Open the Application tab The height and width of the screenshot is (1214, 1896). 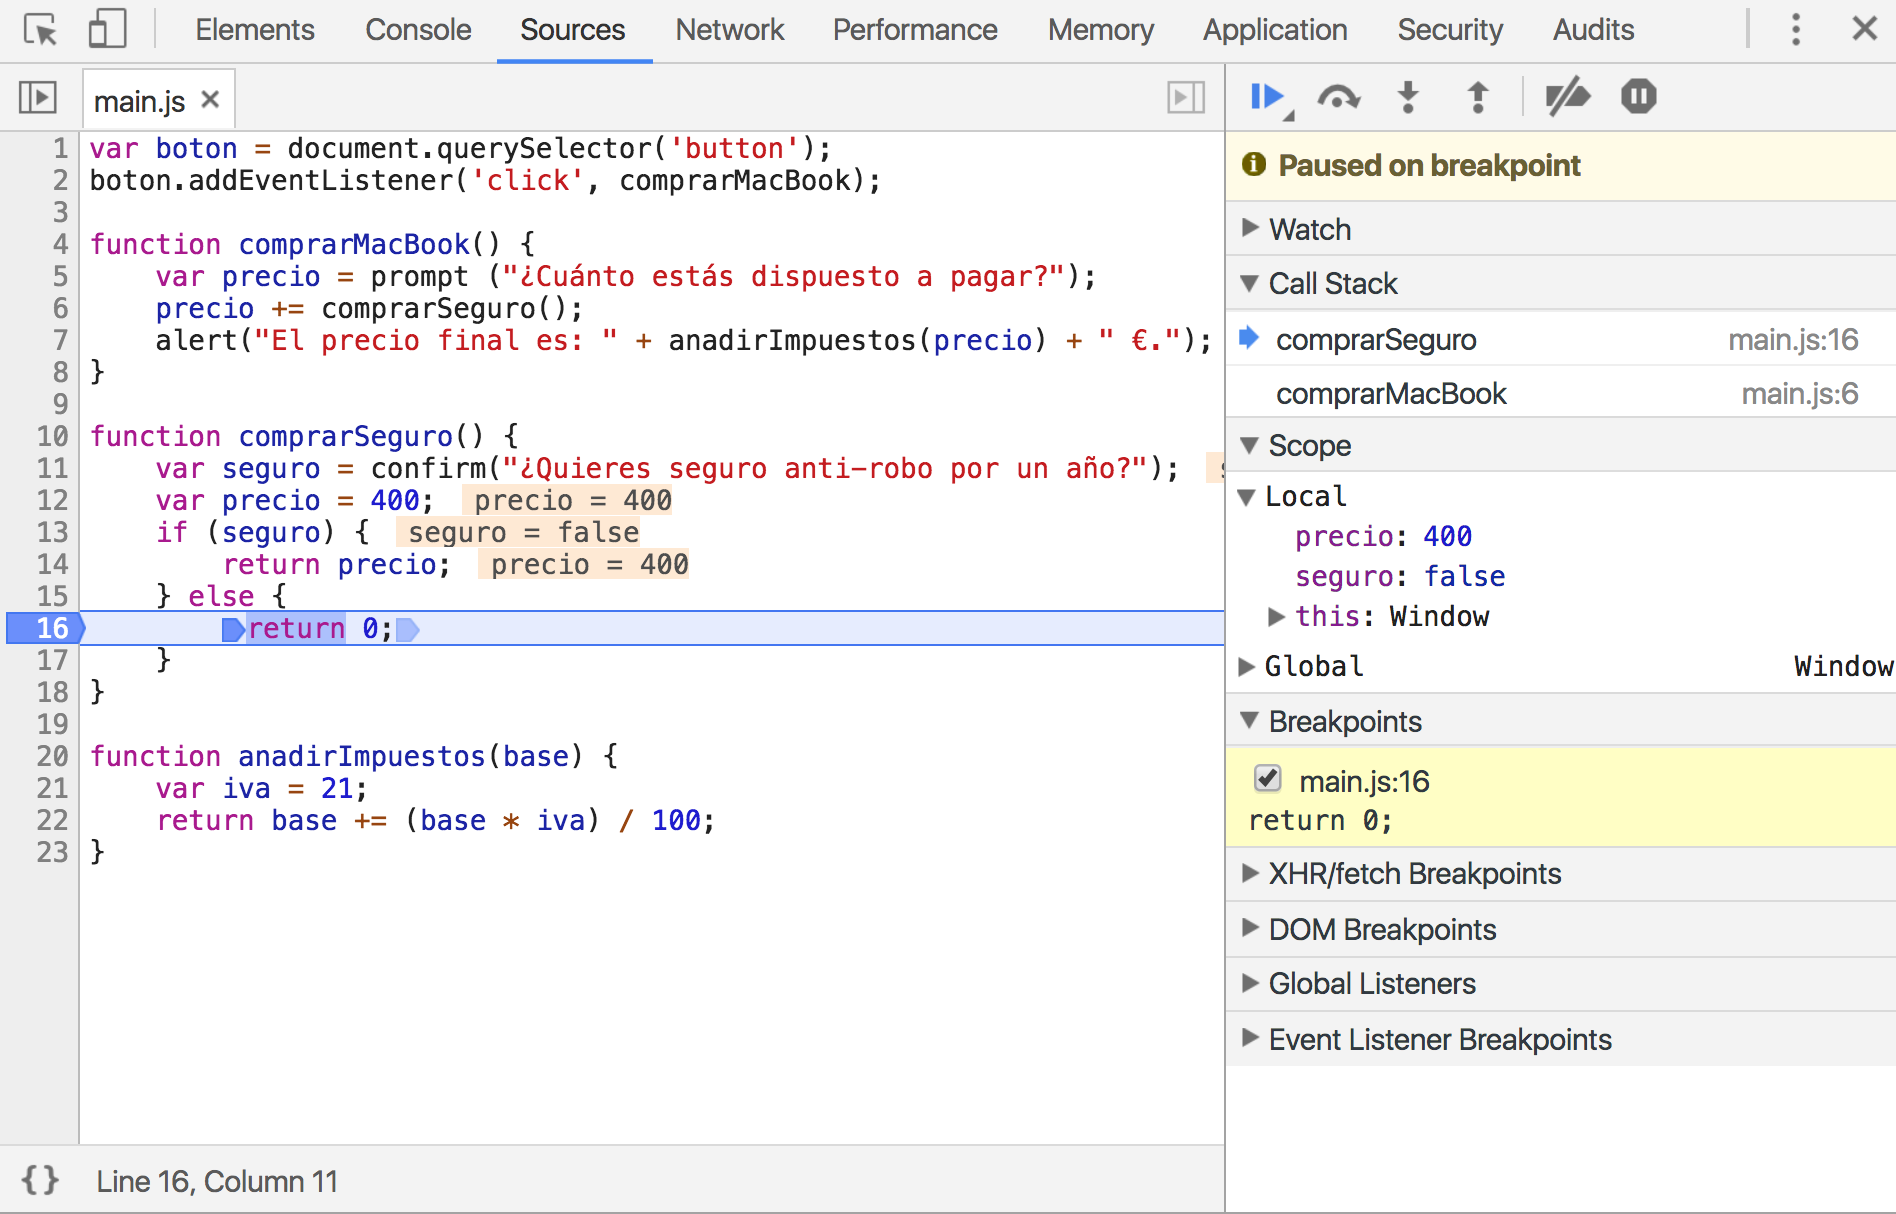[x=1275, y=30]
